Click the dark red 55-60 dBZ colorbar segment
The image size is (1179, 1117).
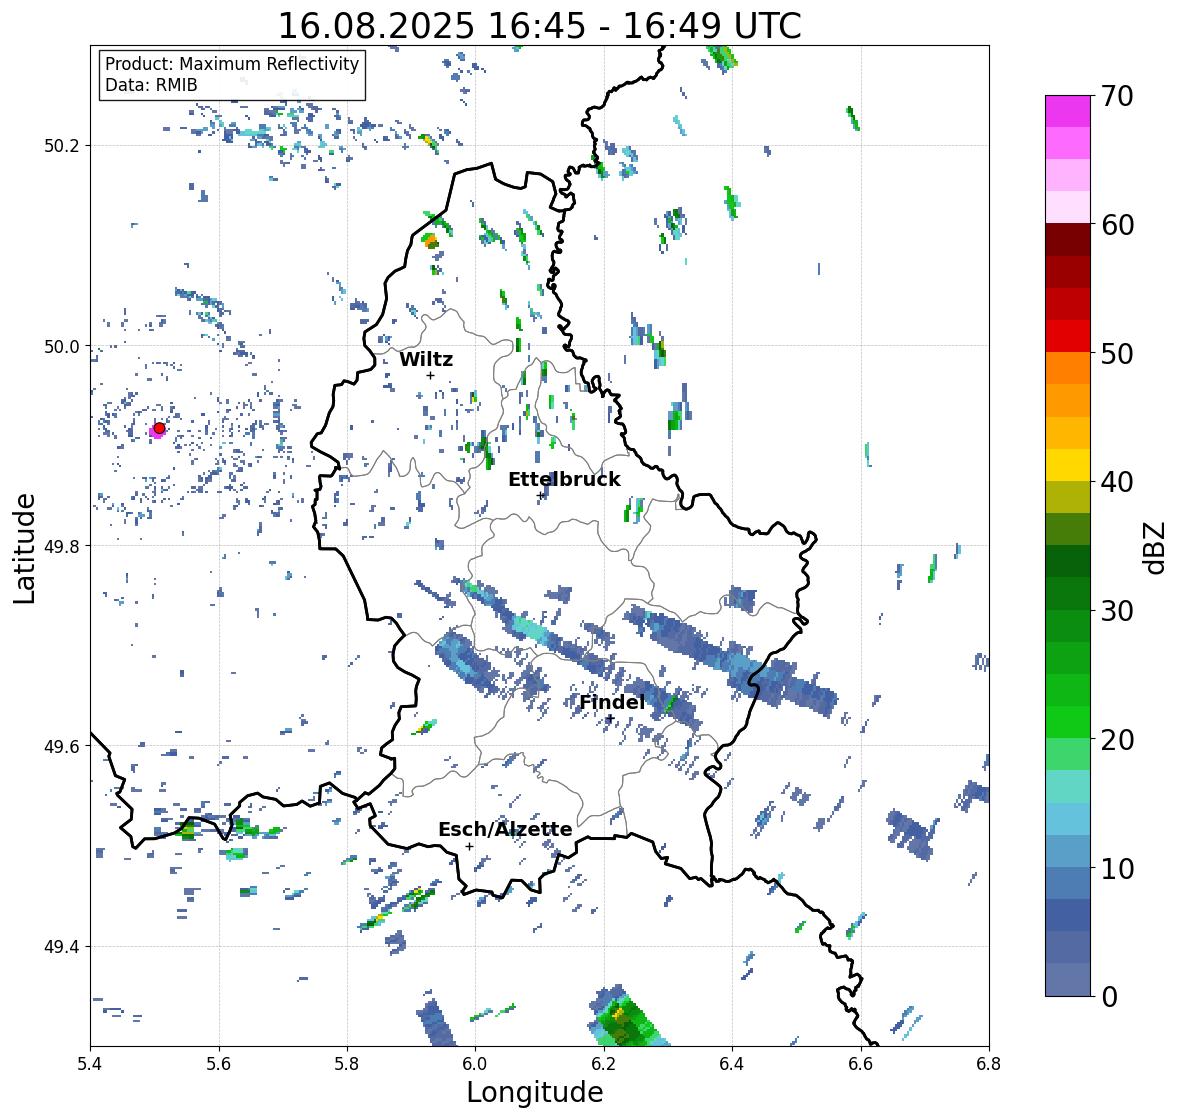[x=1068, y=256]
